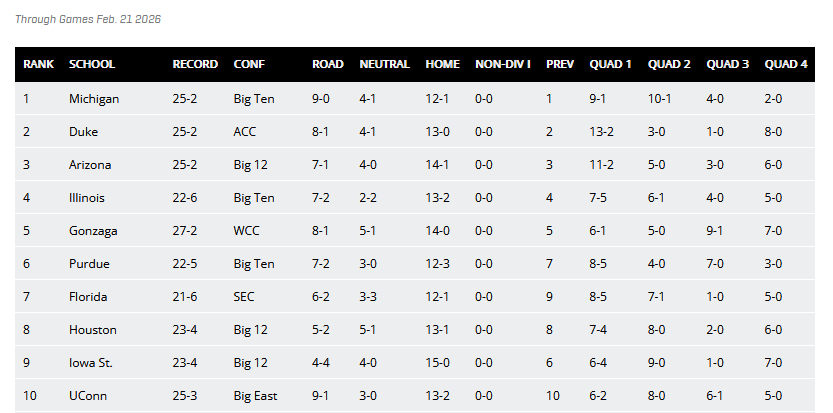Sort by NEUTRAL column header
This screenshot has width=833, height=413.
384,64
